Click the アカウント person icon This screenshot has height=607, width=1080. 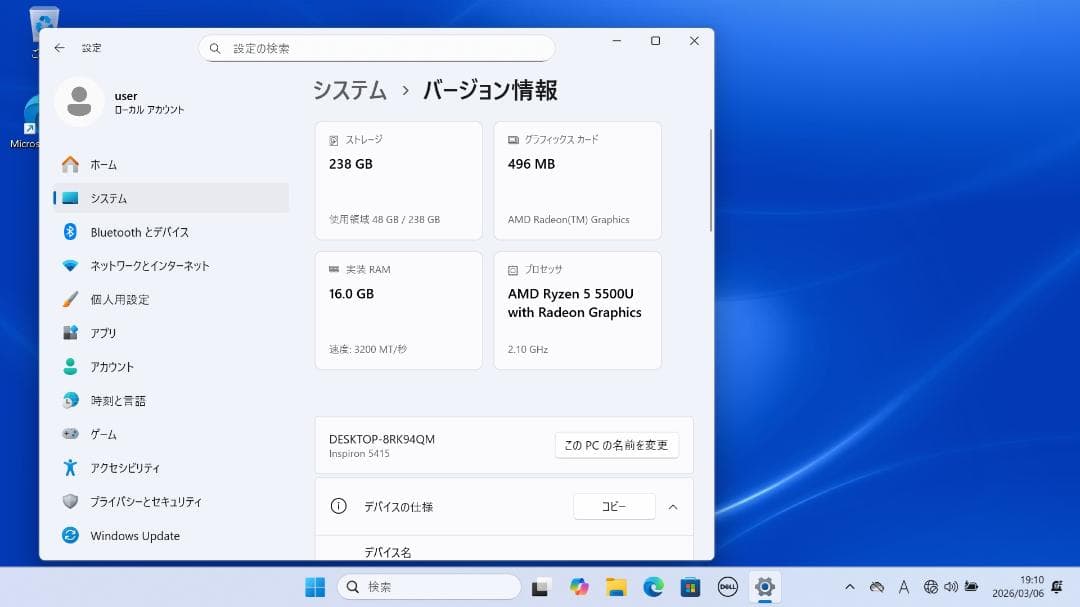(x=70, y=367)
